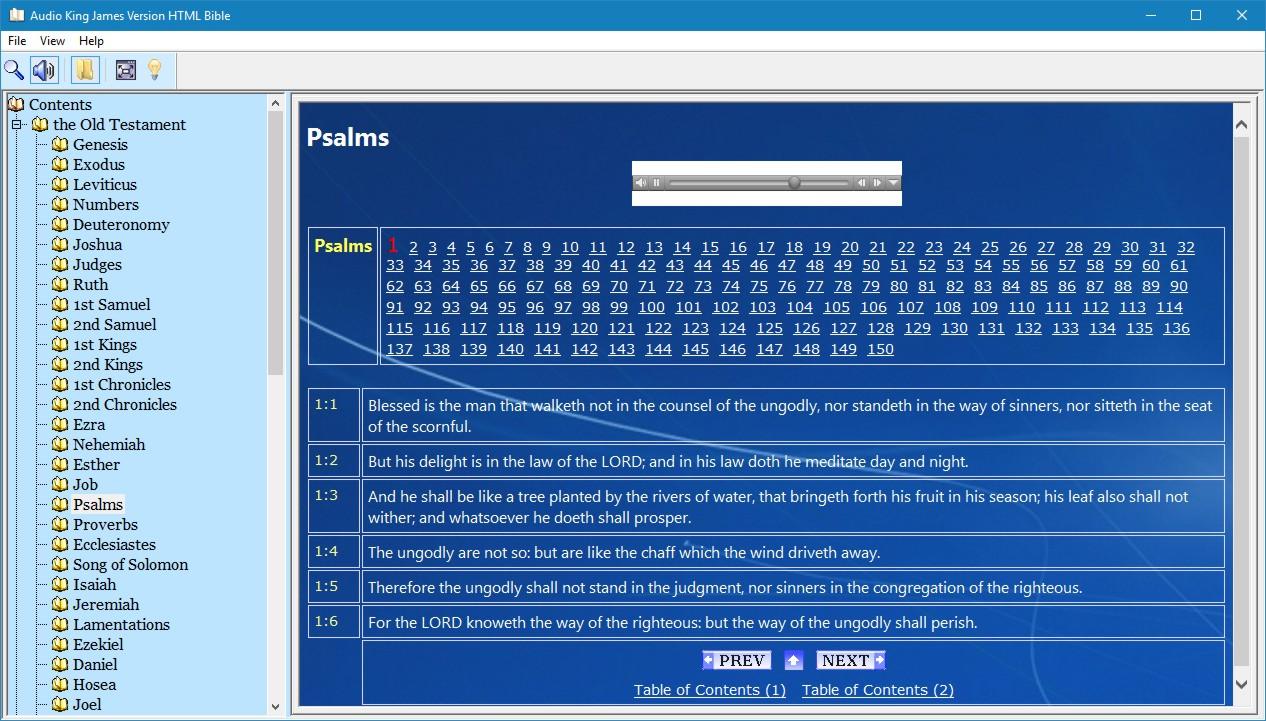Click the 1st Chronicles book icon

[x=60, y=385]
